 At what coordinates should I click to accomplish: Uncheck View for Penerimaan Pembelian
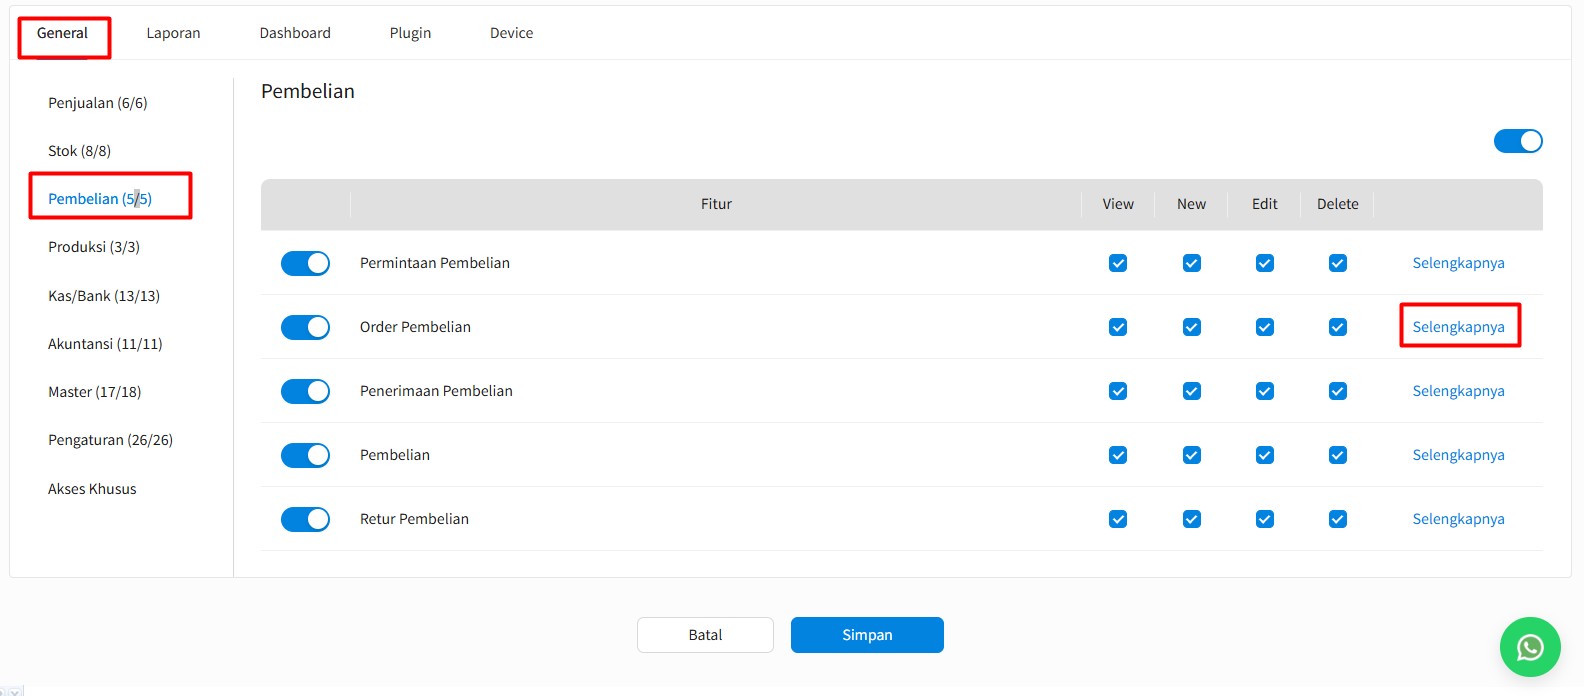point(1118,391)
